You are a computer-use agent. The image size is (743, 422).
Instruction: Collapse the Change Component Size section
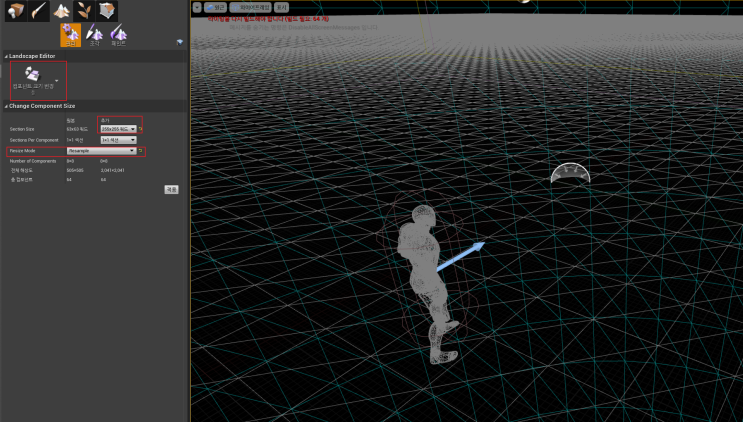click(7, 105)
